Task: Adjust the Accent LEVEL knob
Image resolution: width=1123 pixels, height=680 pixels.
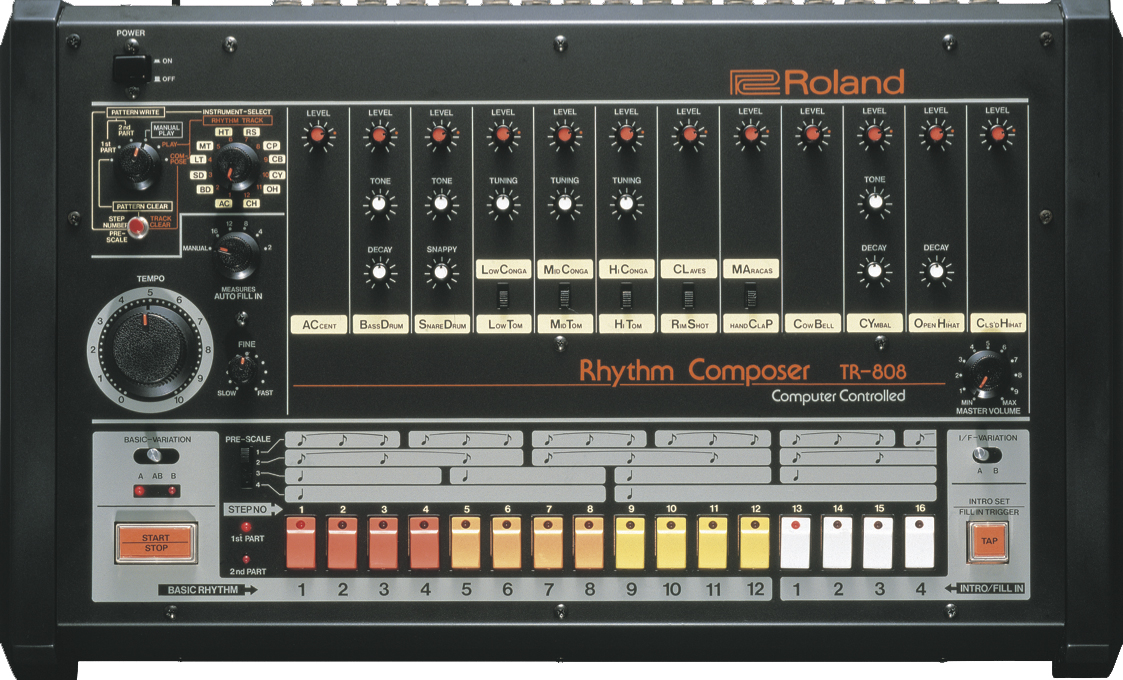Action: click(x=318, y=135)
